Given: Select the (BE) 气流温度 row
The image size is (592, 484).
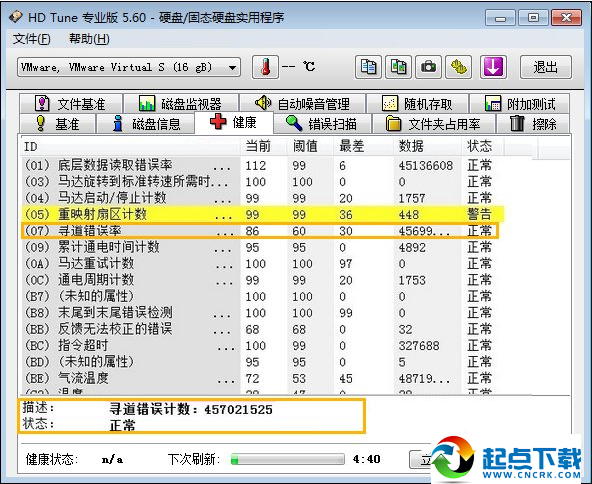Looking at the screenshot, I should point(262,378).
